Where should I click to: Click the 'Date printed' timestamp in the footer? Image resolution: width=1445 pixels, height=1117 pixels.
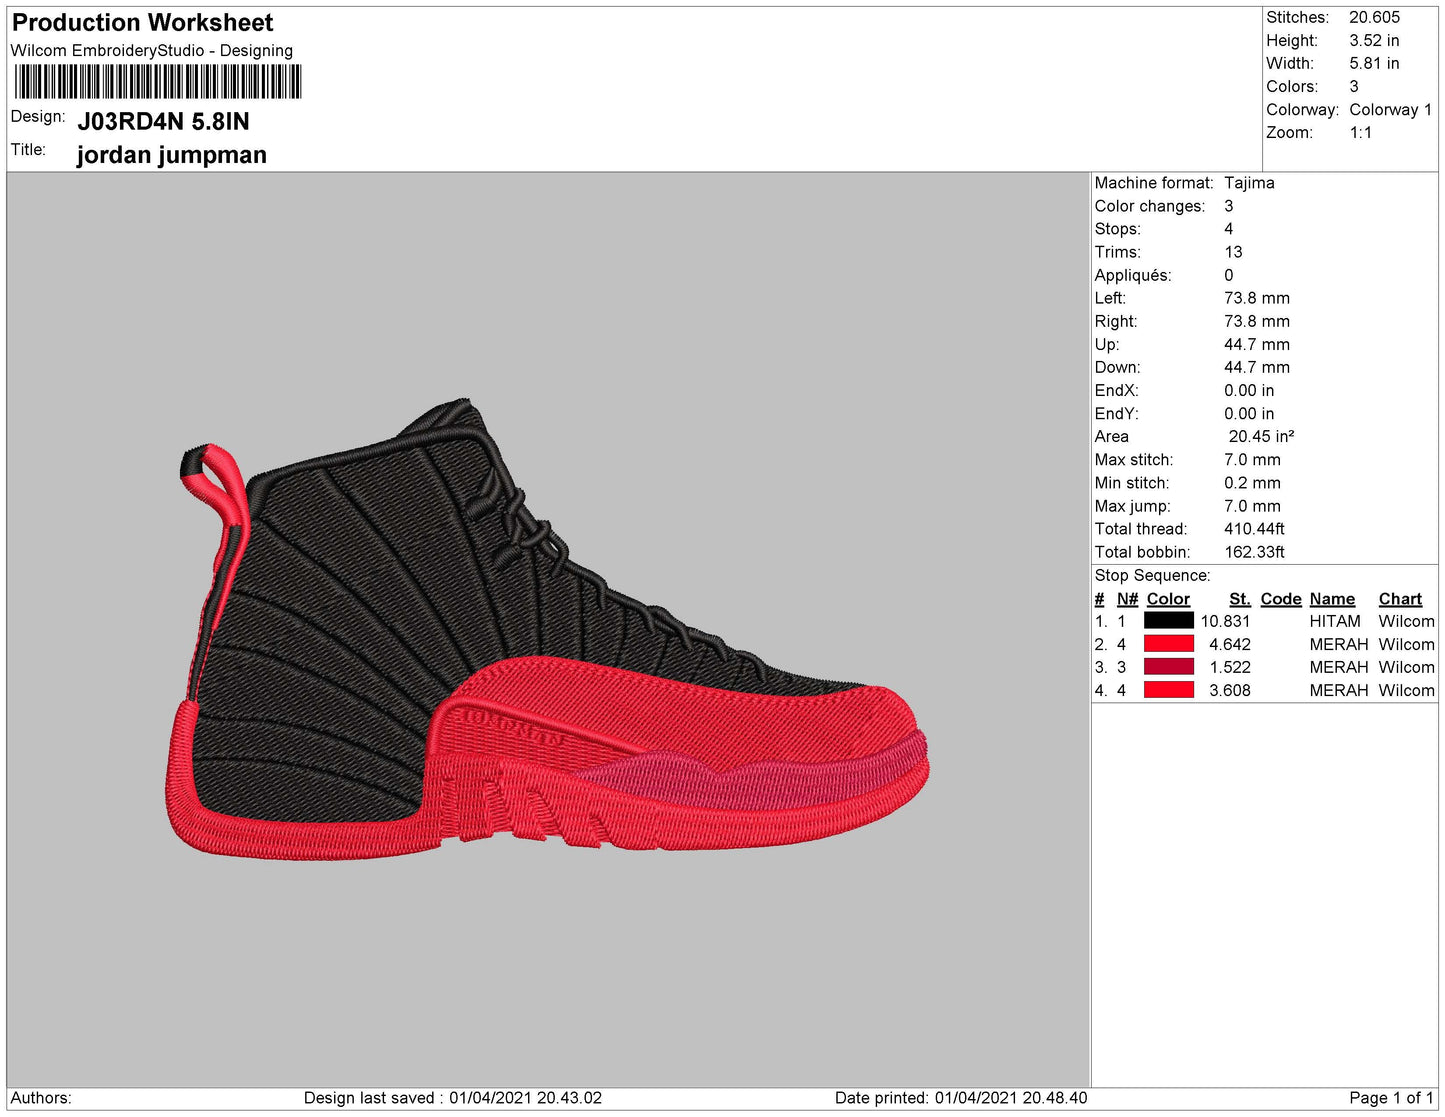(x=961, y=1098)
